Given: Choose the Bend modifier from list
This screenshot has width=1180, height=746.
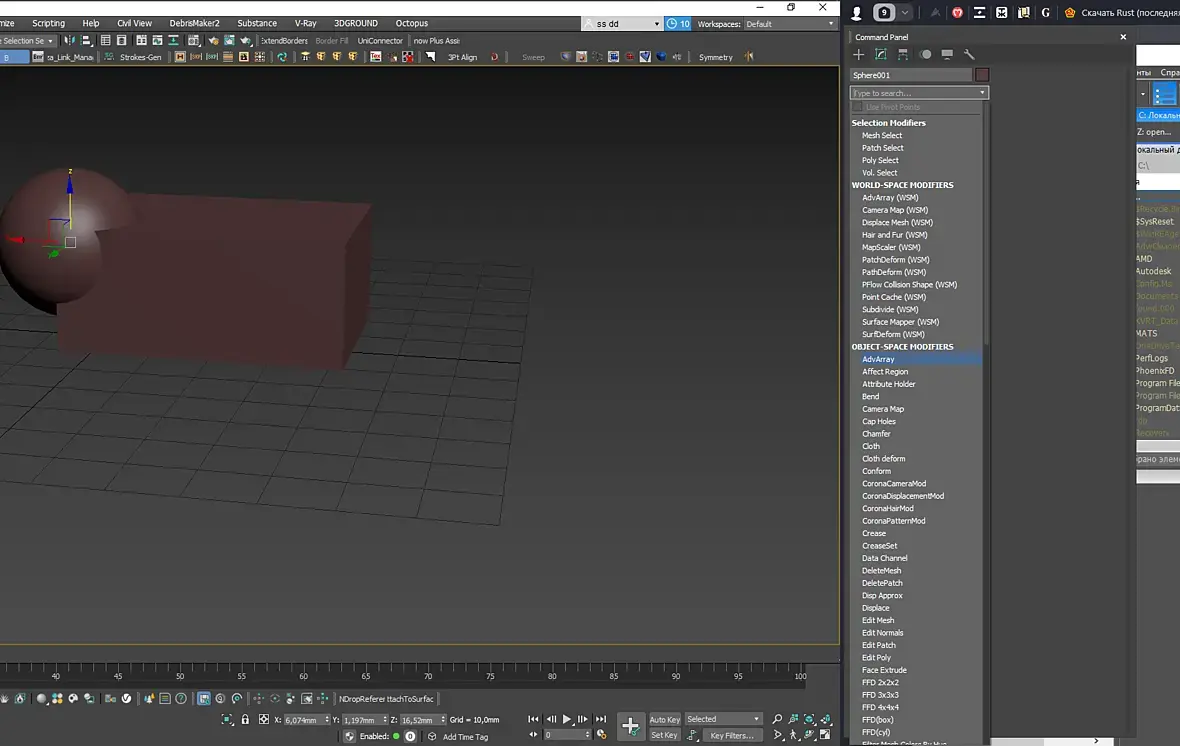Looking at the screenshot, I should 871,397.
